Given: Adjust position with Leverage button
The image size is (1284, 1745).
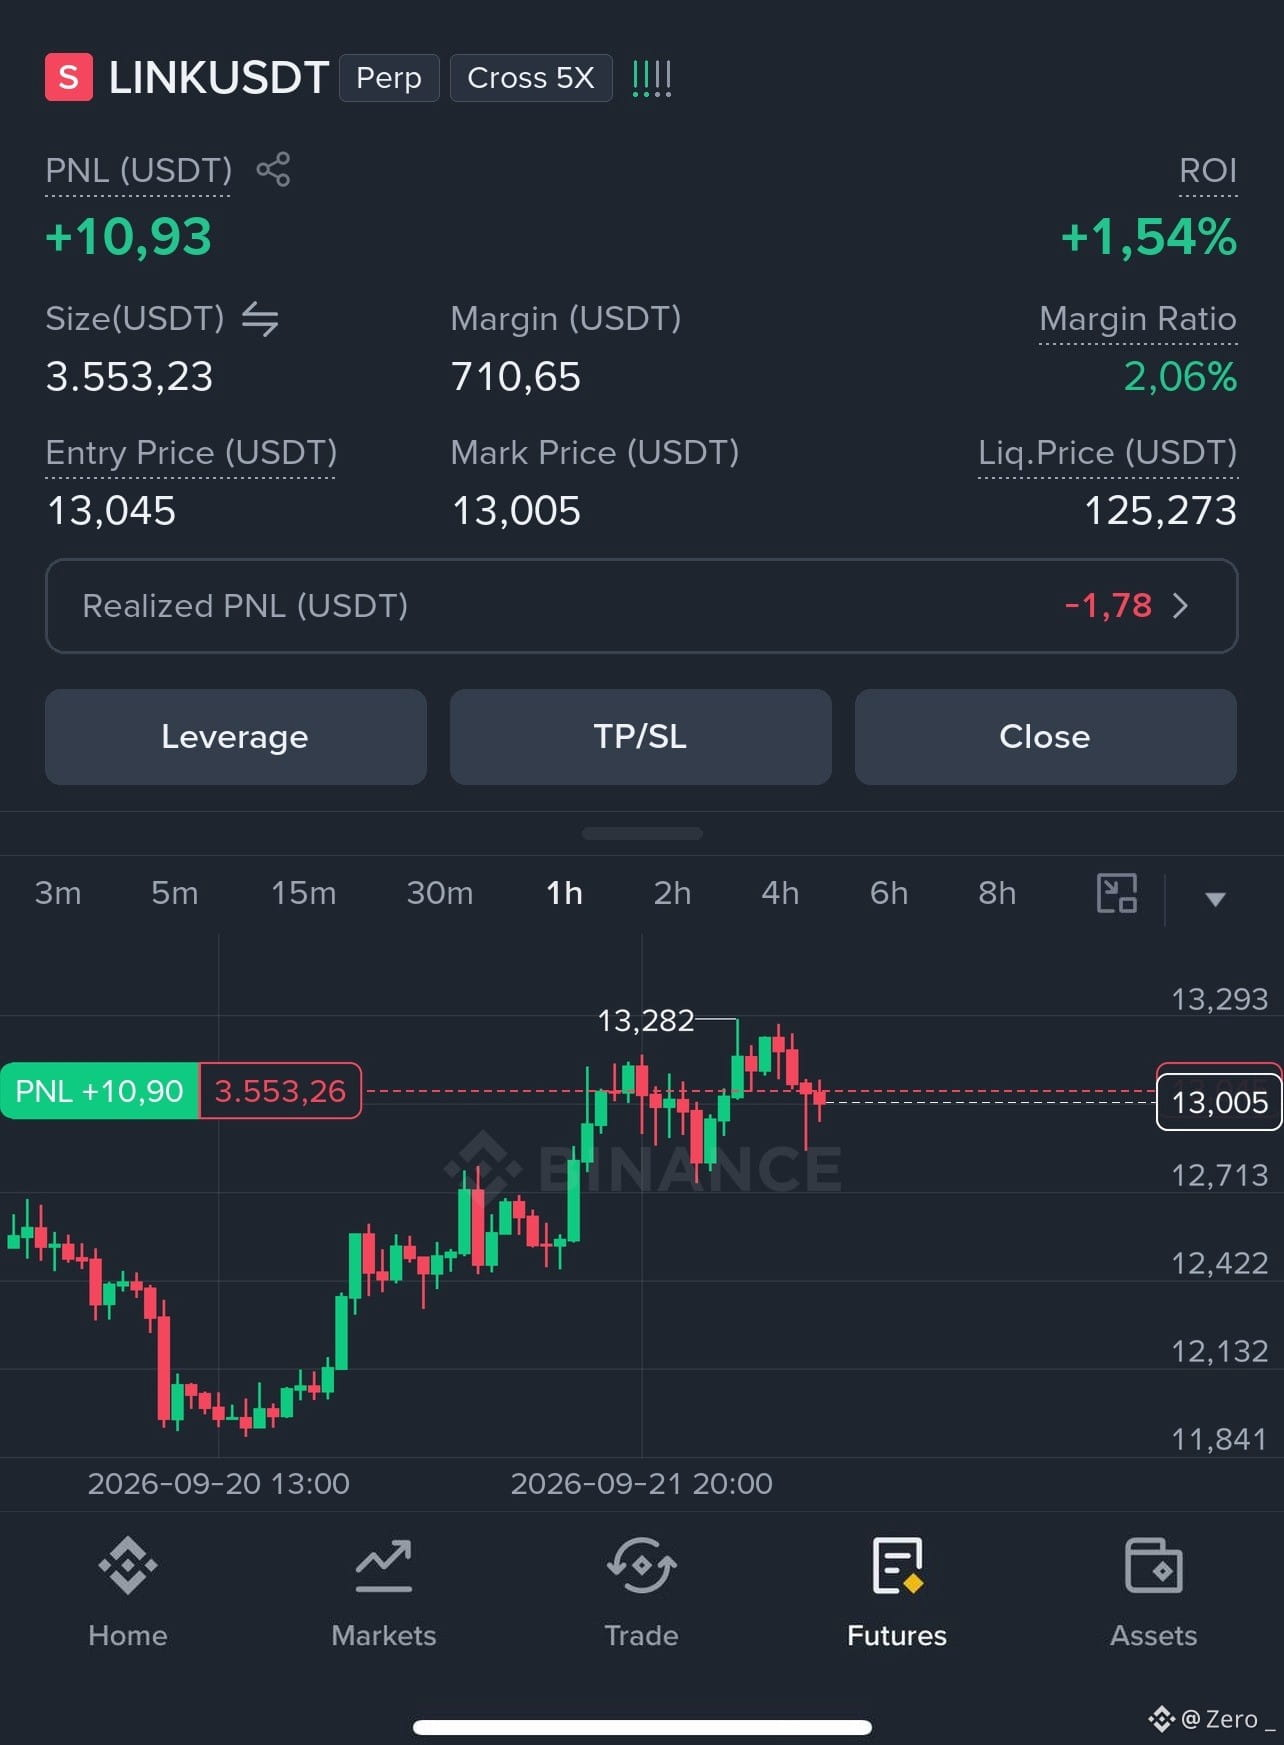Looking at the screenshot, I should point(236,737).
